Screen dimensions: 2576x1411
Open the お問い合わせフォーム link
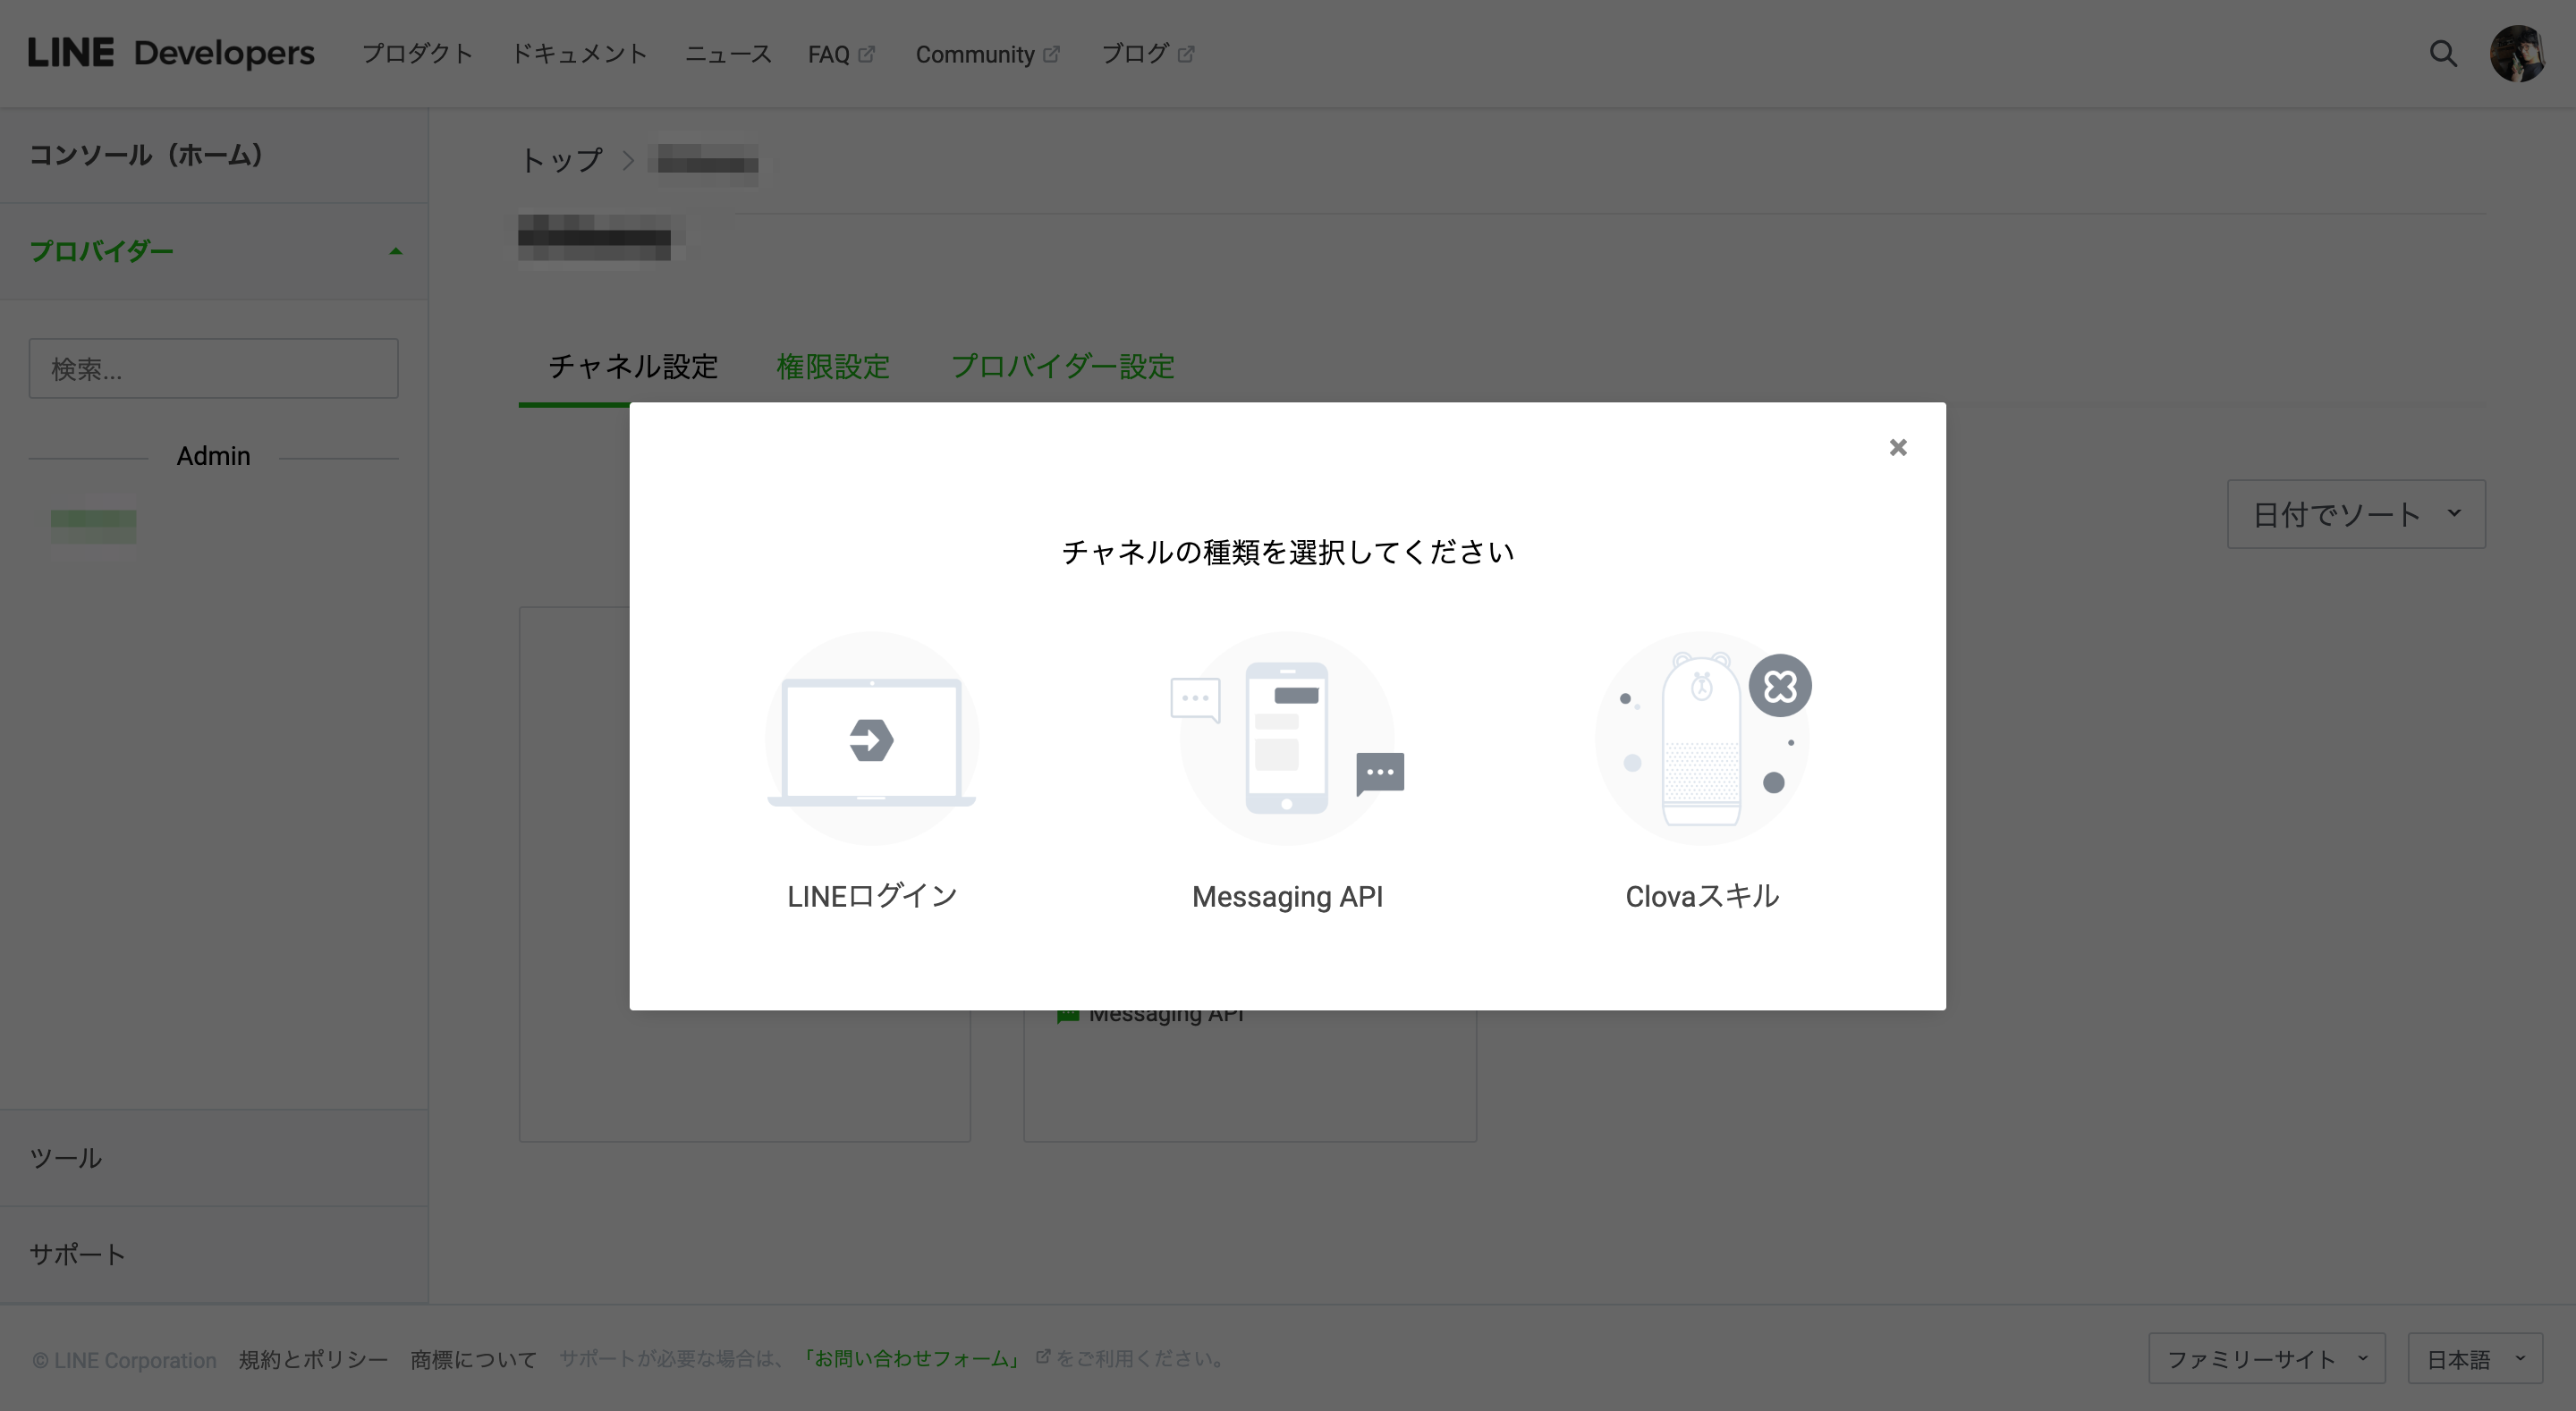tap(912, 1358)
